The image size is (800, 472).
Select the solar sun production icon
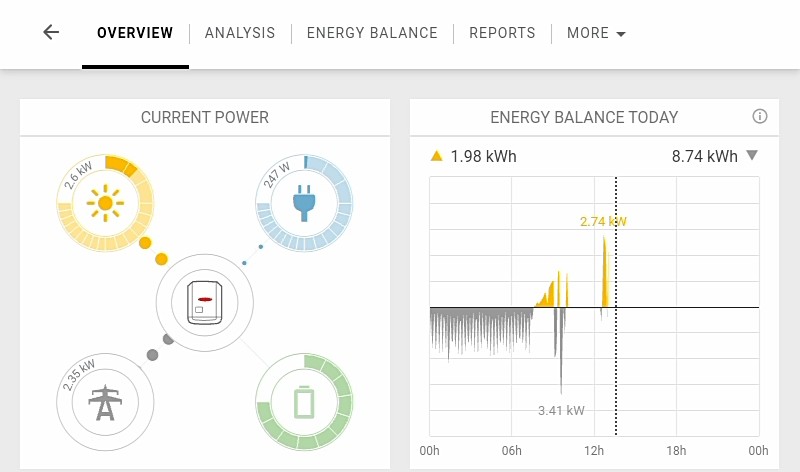pos(105,203)
